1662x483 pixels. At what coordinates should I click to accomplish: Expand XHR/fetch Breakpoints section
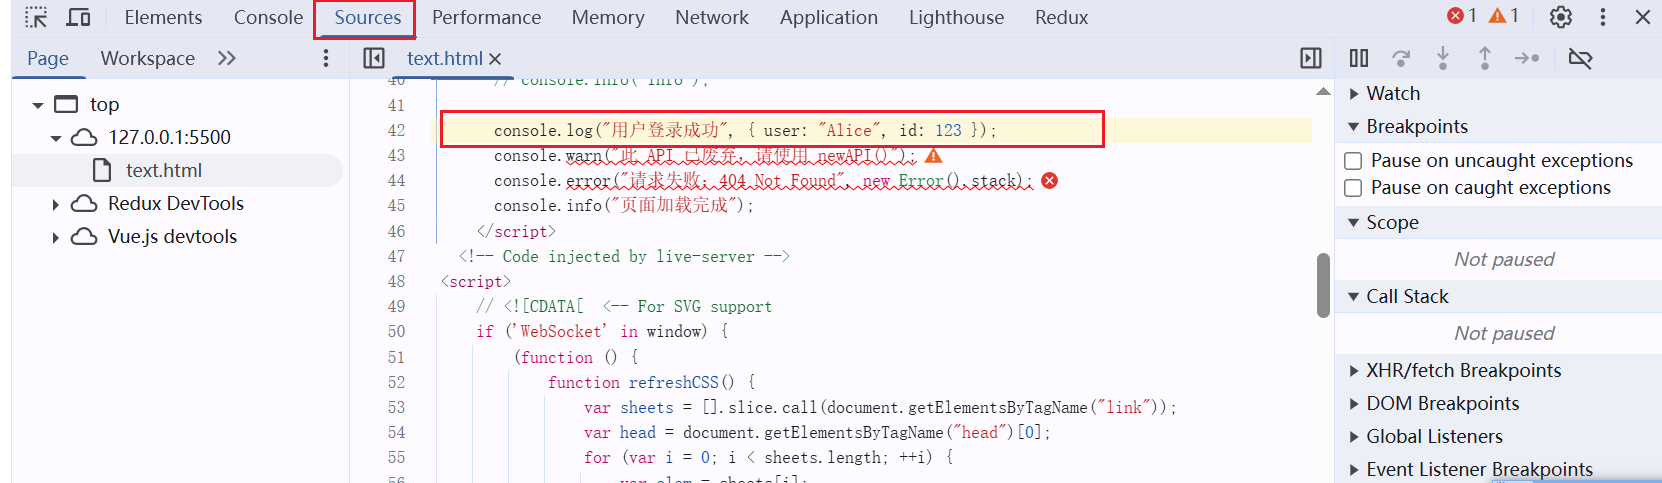pyautogui.click(x=1354, y=371)
